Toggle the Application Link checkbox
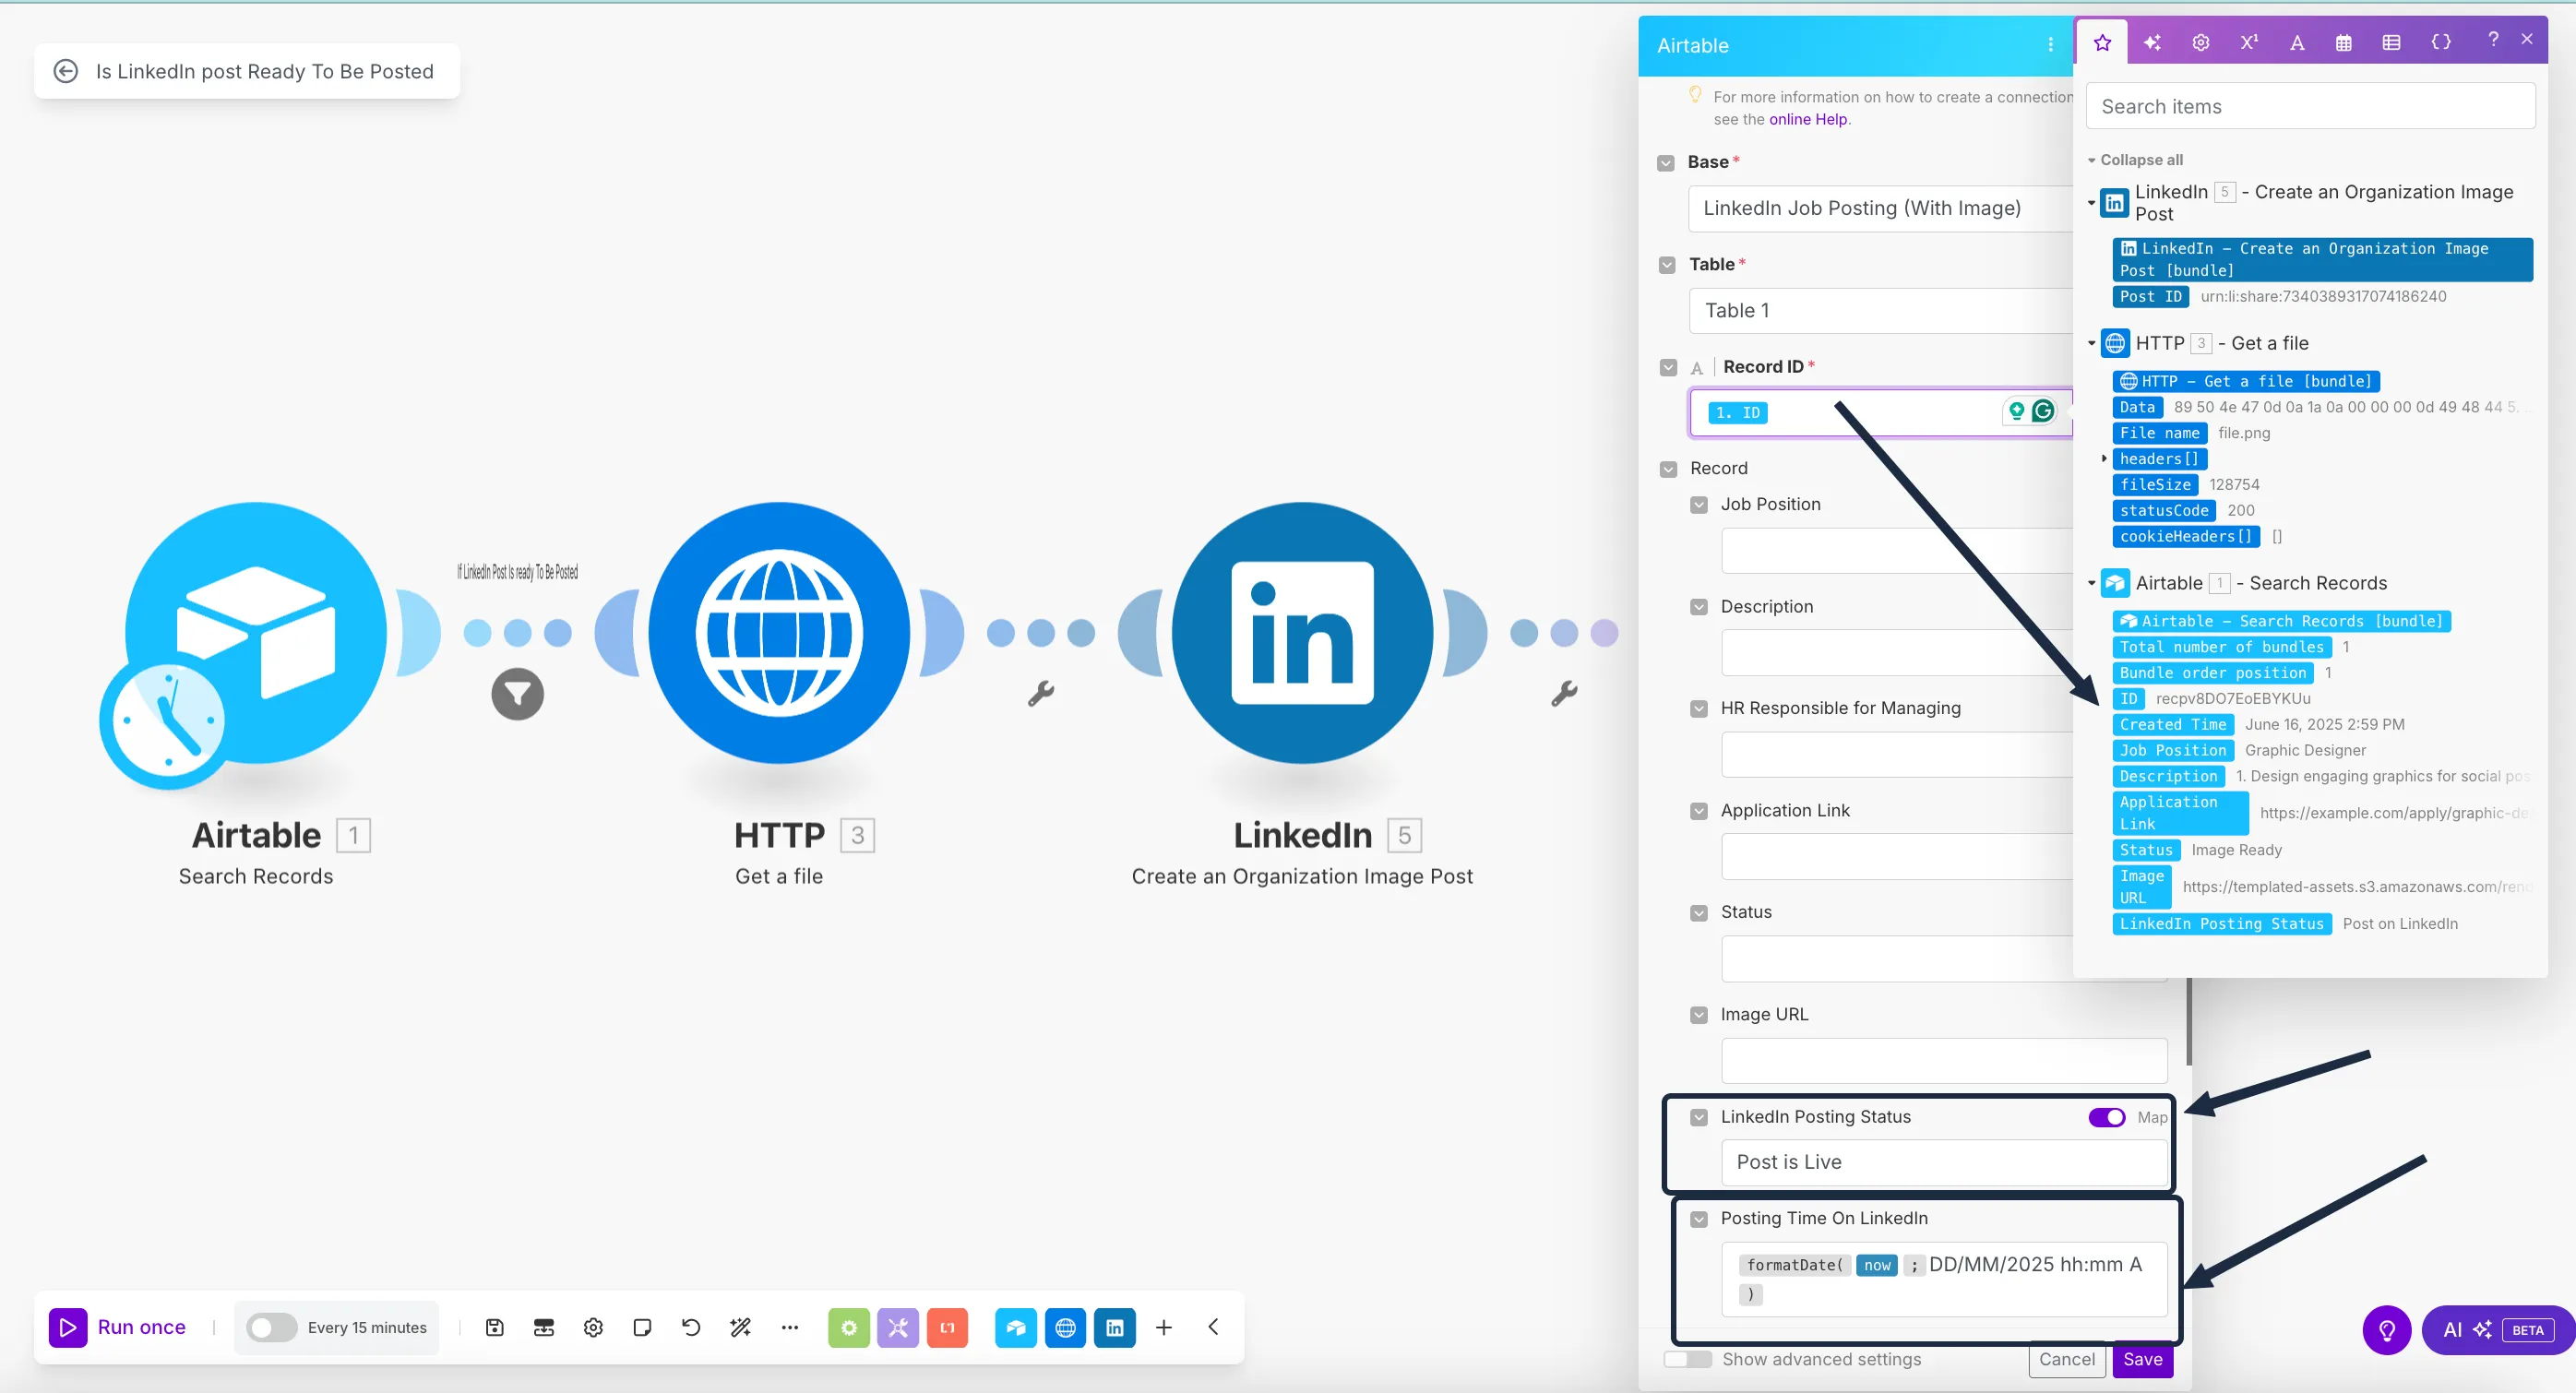Viewport: 2576px width, 1393px height. pos(1698,812)
